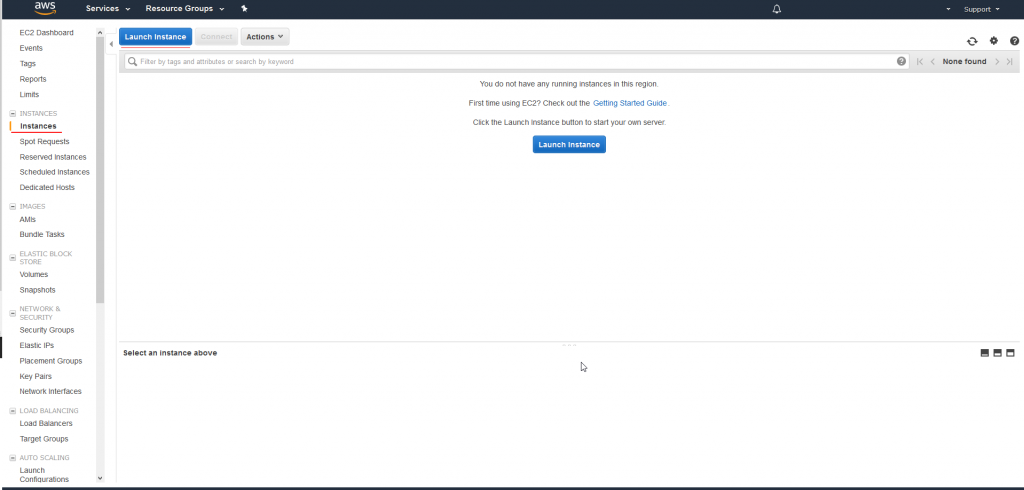1024x490 pixels.
Task: Click the instance filter search field
Action: [516, 61]
